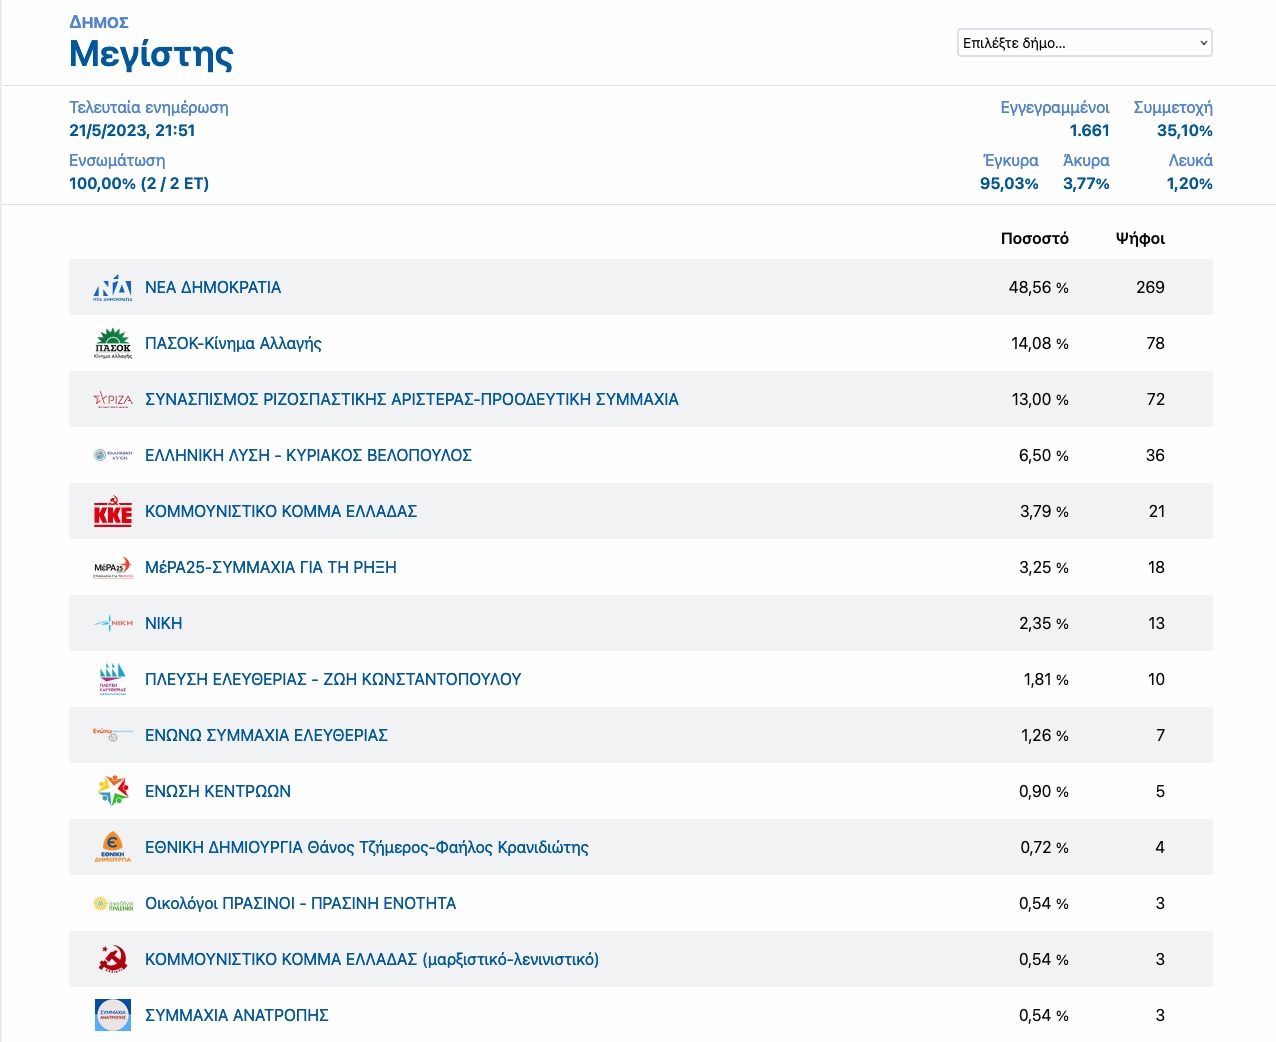Open Οικολόγοι ΠΡΑΣΙΝΟΙ - ΠΡΑΣΙΝΗ ΕΝΟΤΗΤΑ link
Image resolution: width=1276 pixels, height=1042 pixels.
click(x=300, y=903)
